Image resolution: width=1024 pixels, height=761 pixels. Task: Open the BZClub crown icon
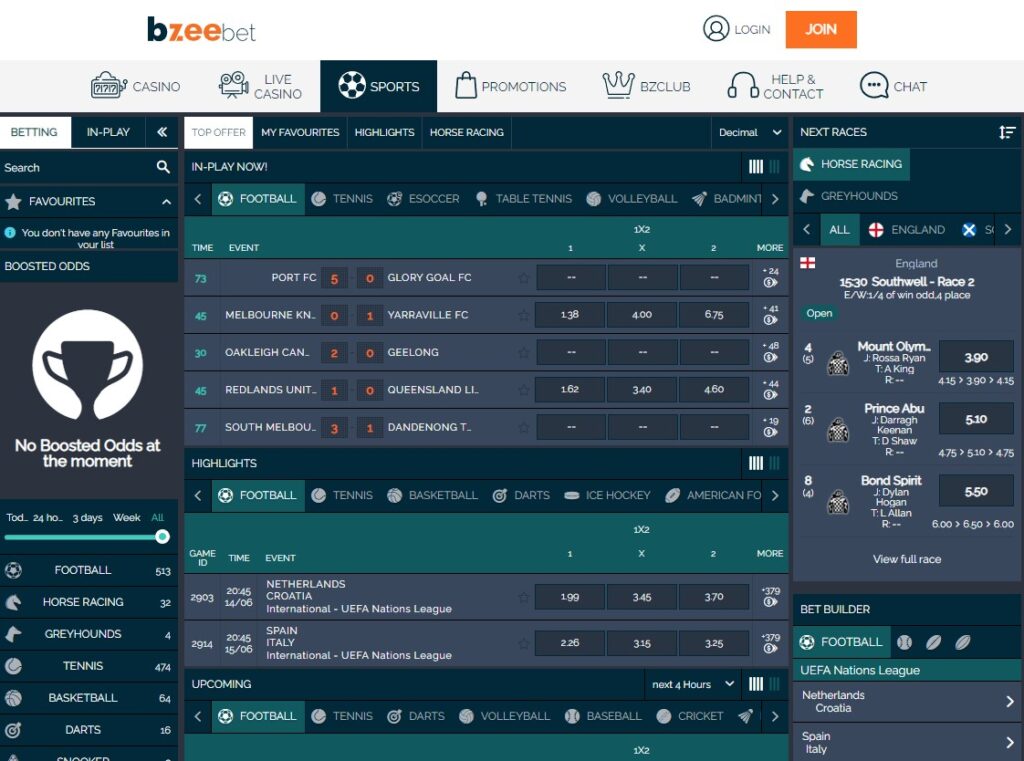tap(618, 86)
